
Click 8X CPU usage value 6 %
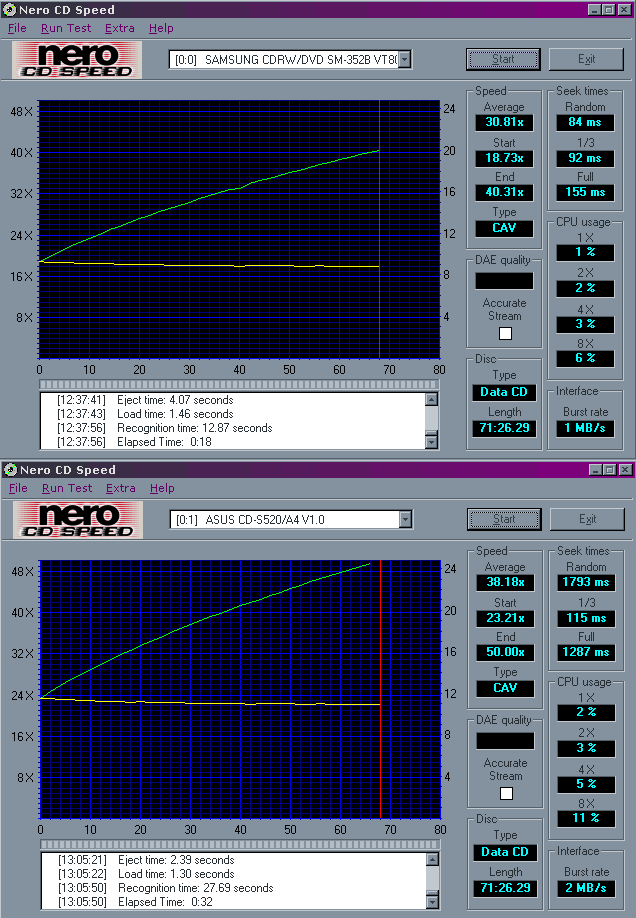585,358
